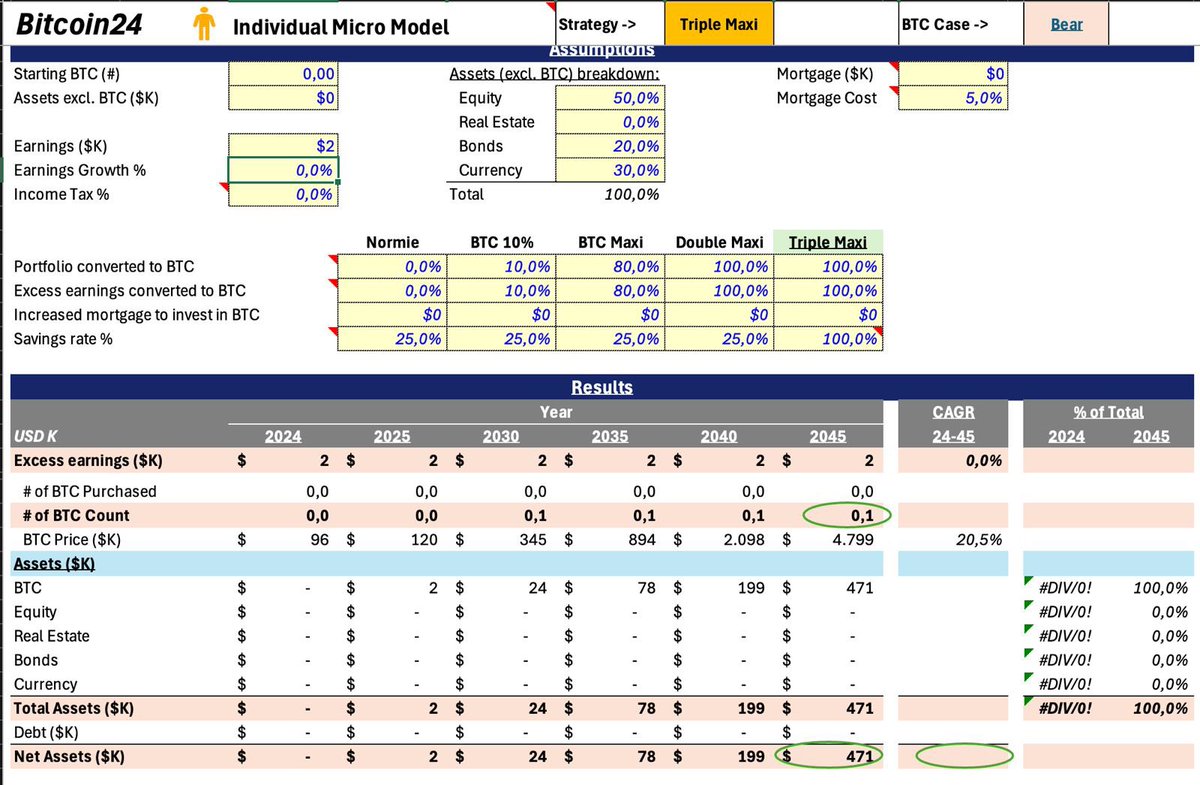
Task: Click the Debt ($K) row label
Action: click(46, 732)
